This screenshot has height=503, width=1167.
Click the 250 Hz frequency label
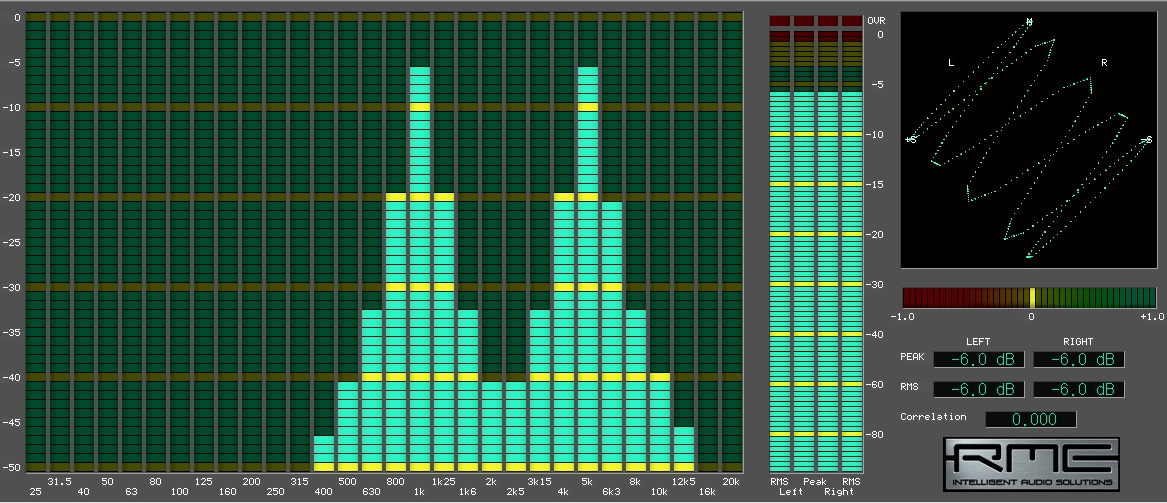pyautogui.click(x=275, y=492)
